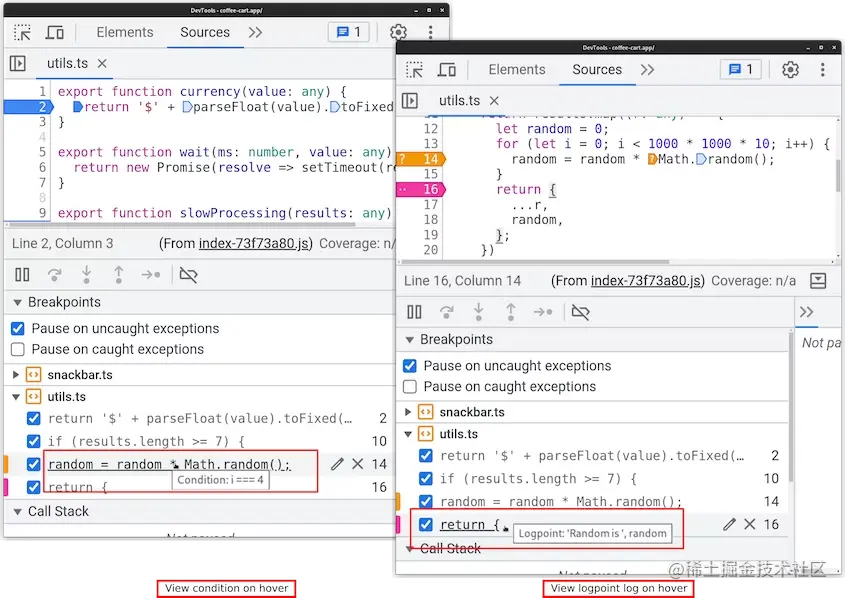Close utils.ts tab in left DevTools window

point(102,64)
